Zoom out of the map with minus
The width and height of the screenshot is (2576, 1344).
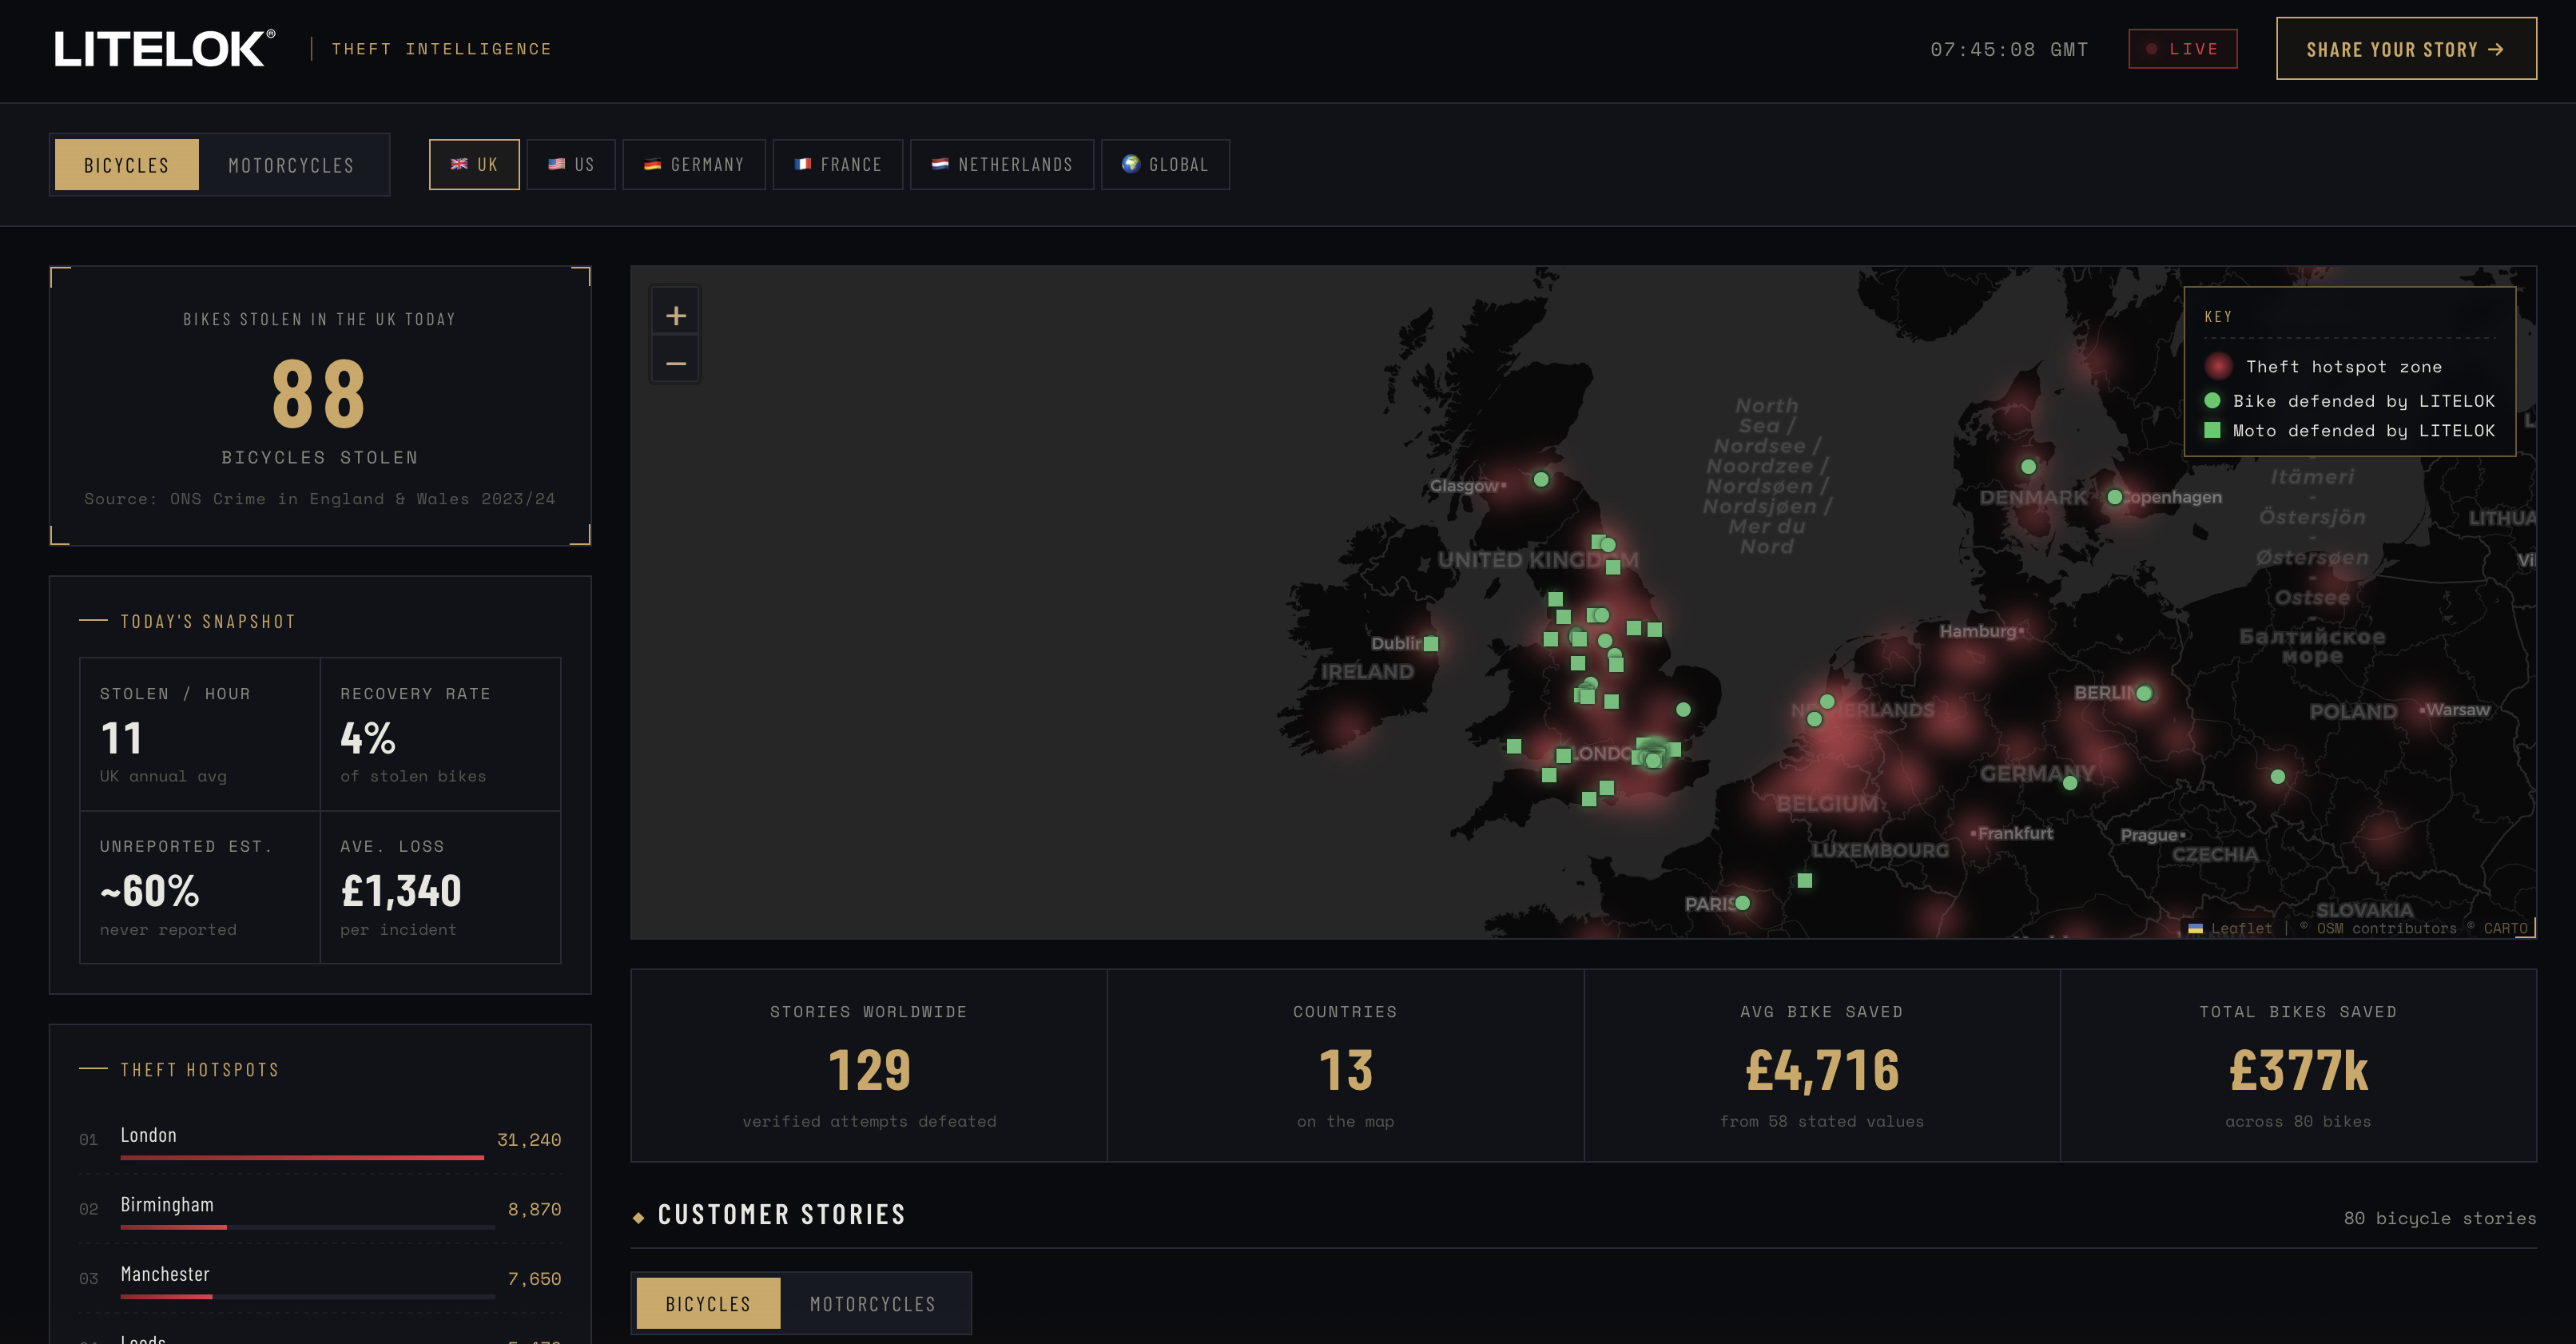click(676, 363)
